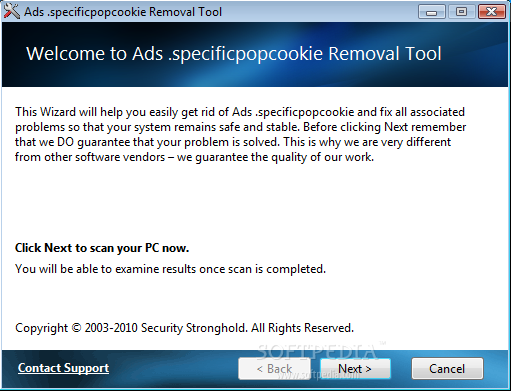This screenshot has height=391, width=511.
Task: Maximize the Removal Tool window
Action: 461,12
